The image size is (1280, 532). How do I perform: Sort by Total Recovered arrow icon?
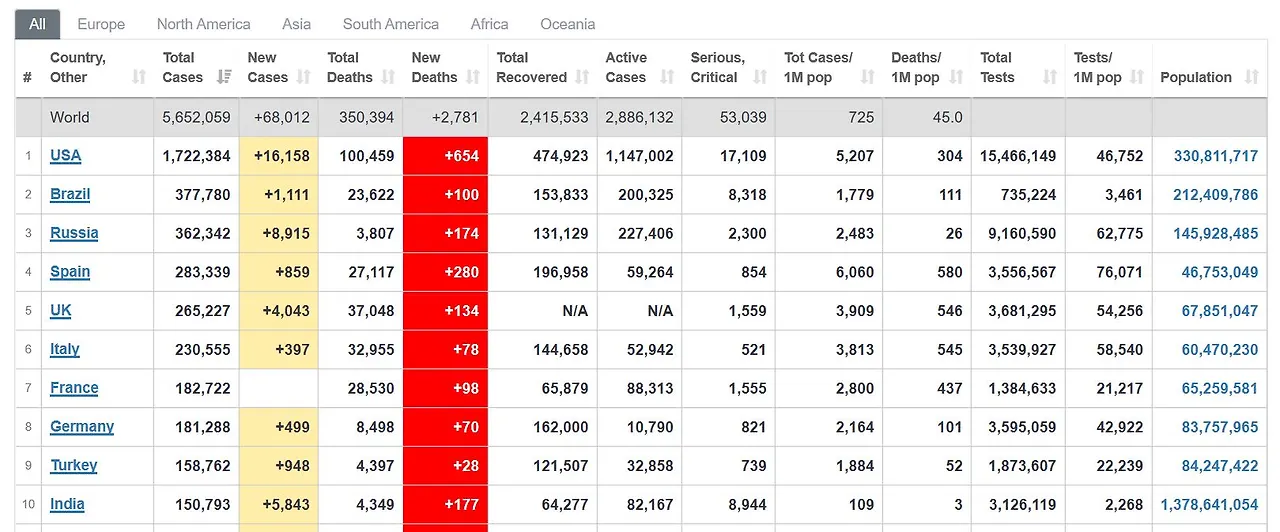point(583,77)
